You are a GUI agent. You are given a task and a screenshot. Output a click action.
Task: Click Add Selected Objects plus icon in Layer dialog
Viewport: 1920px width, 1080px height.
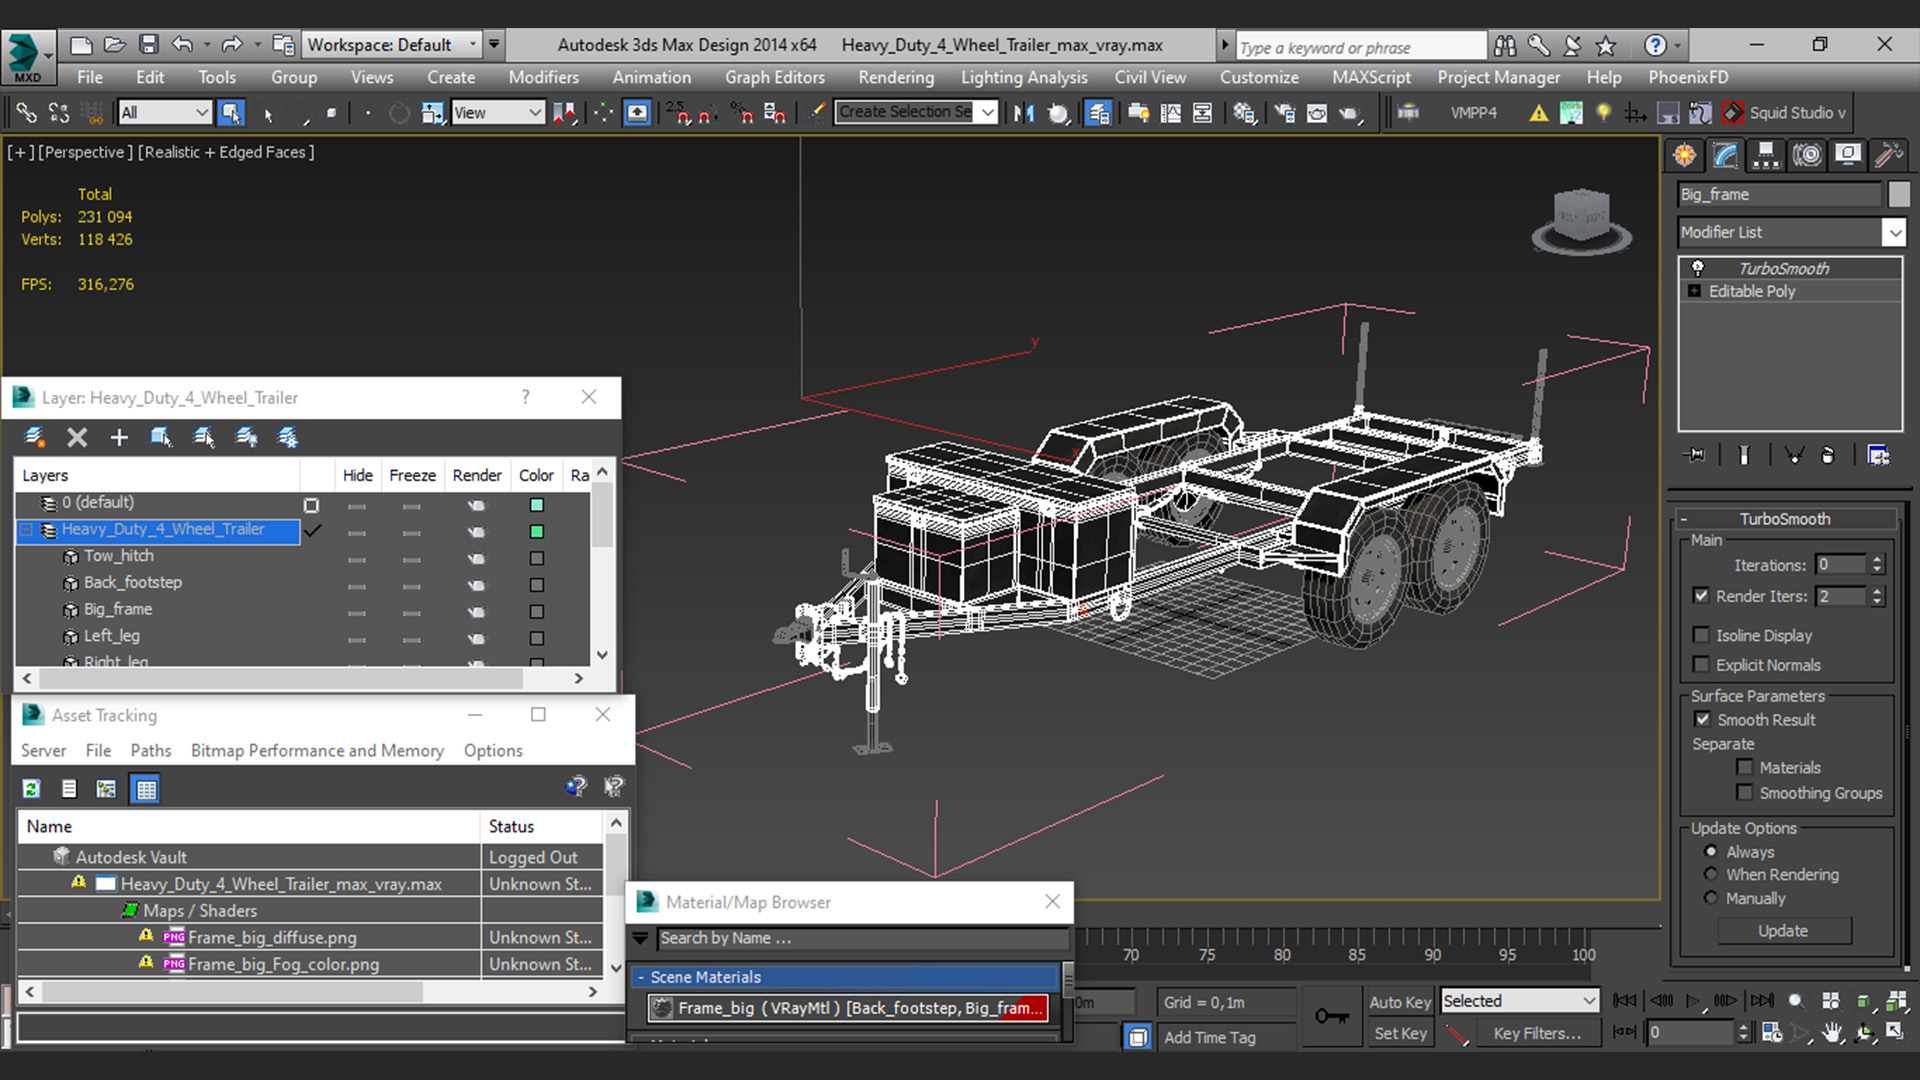119,437
